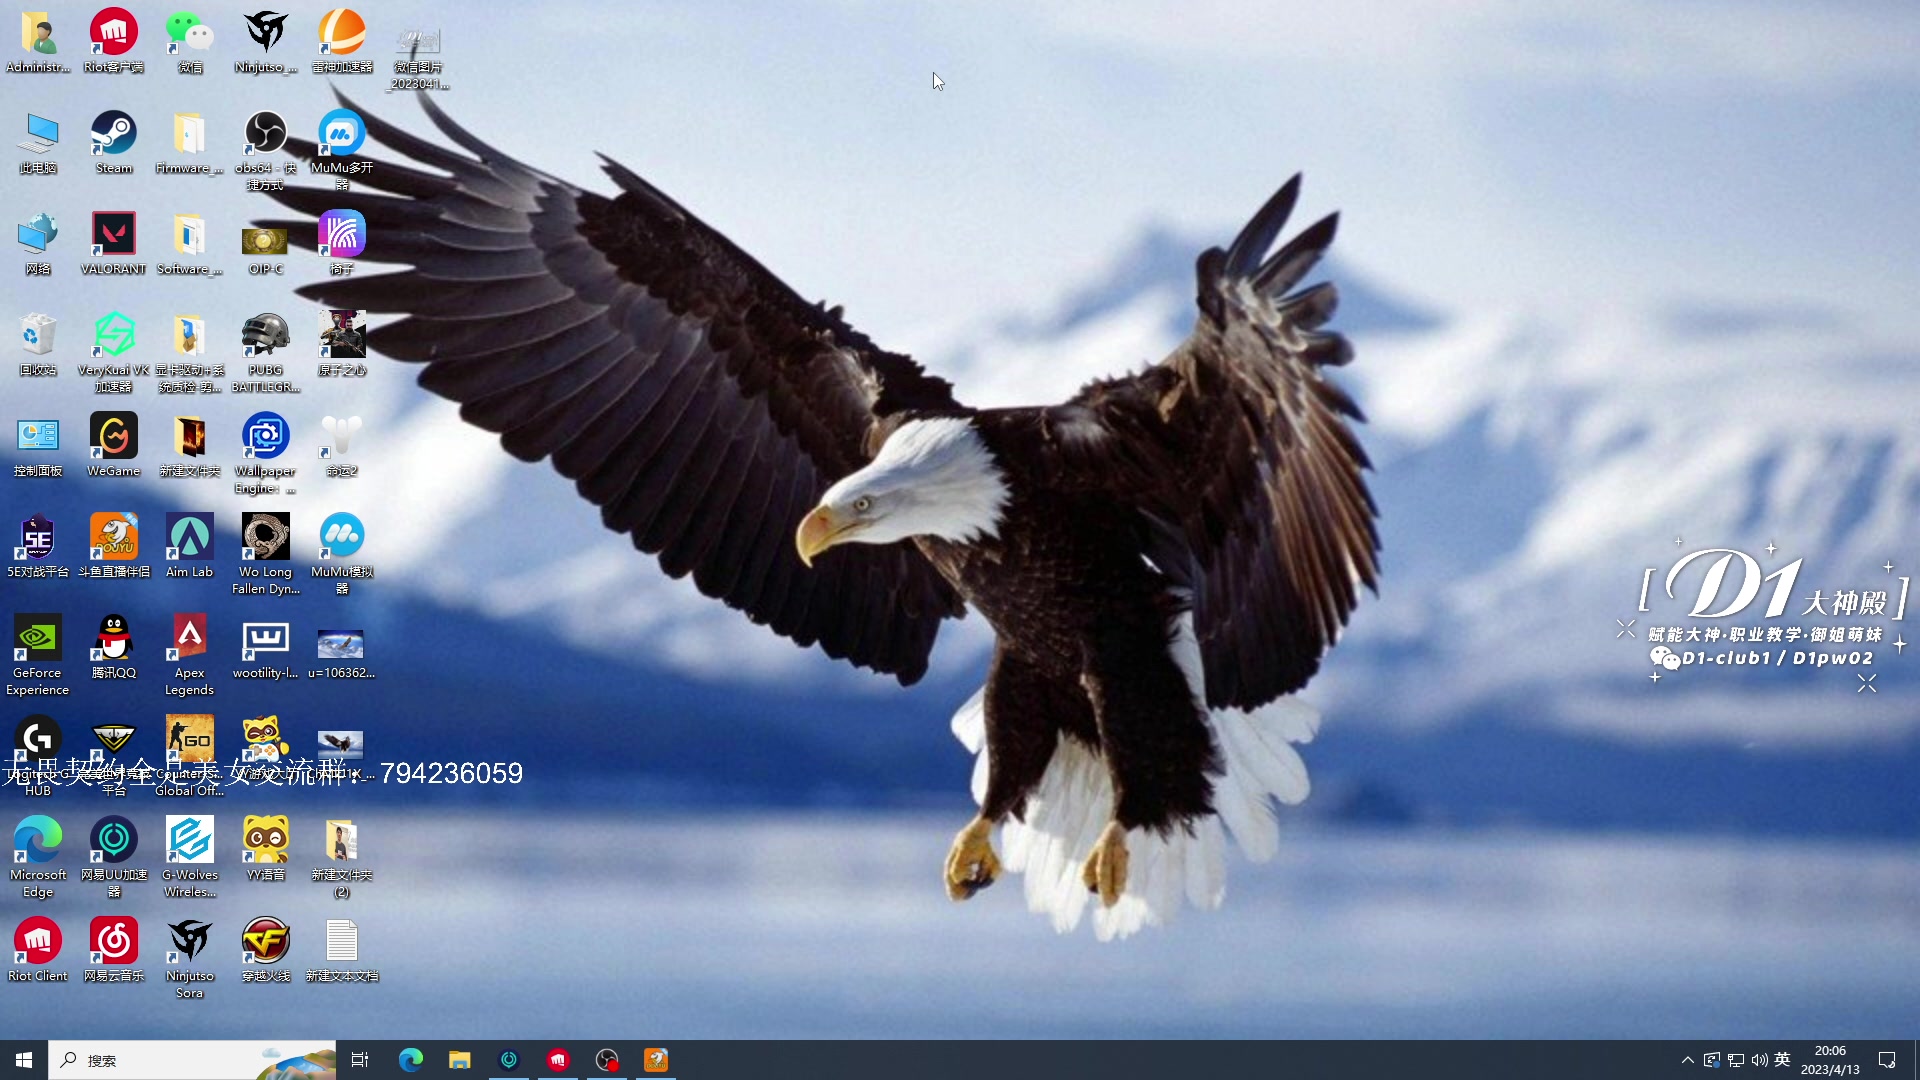1920x1080 pixels.
Task: Open the notification center icon
Action: pos(1887,1060)
